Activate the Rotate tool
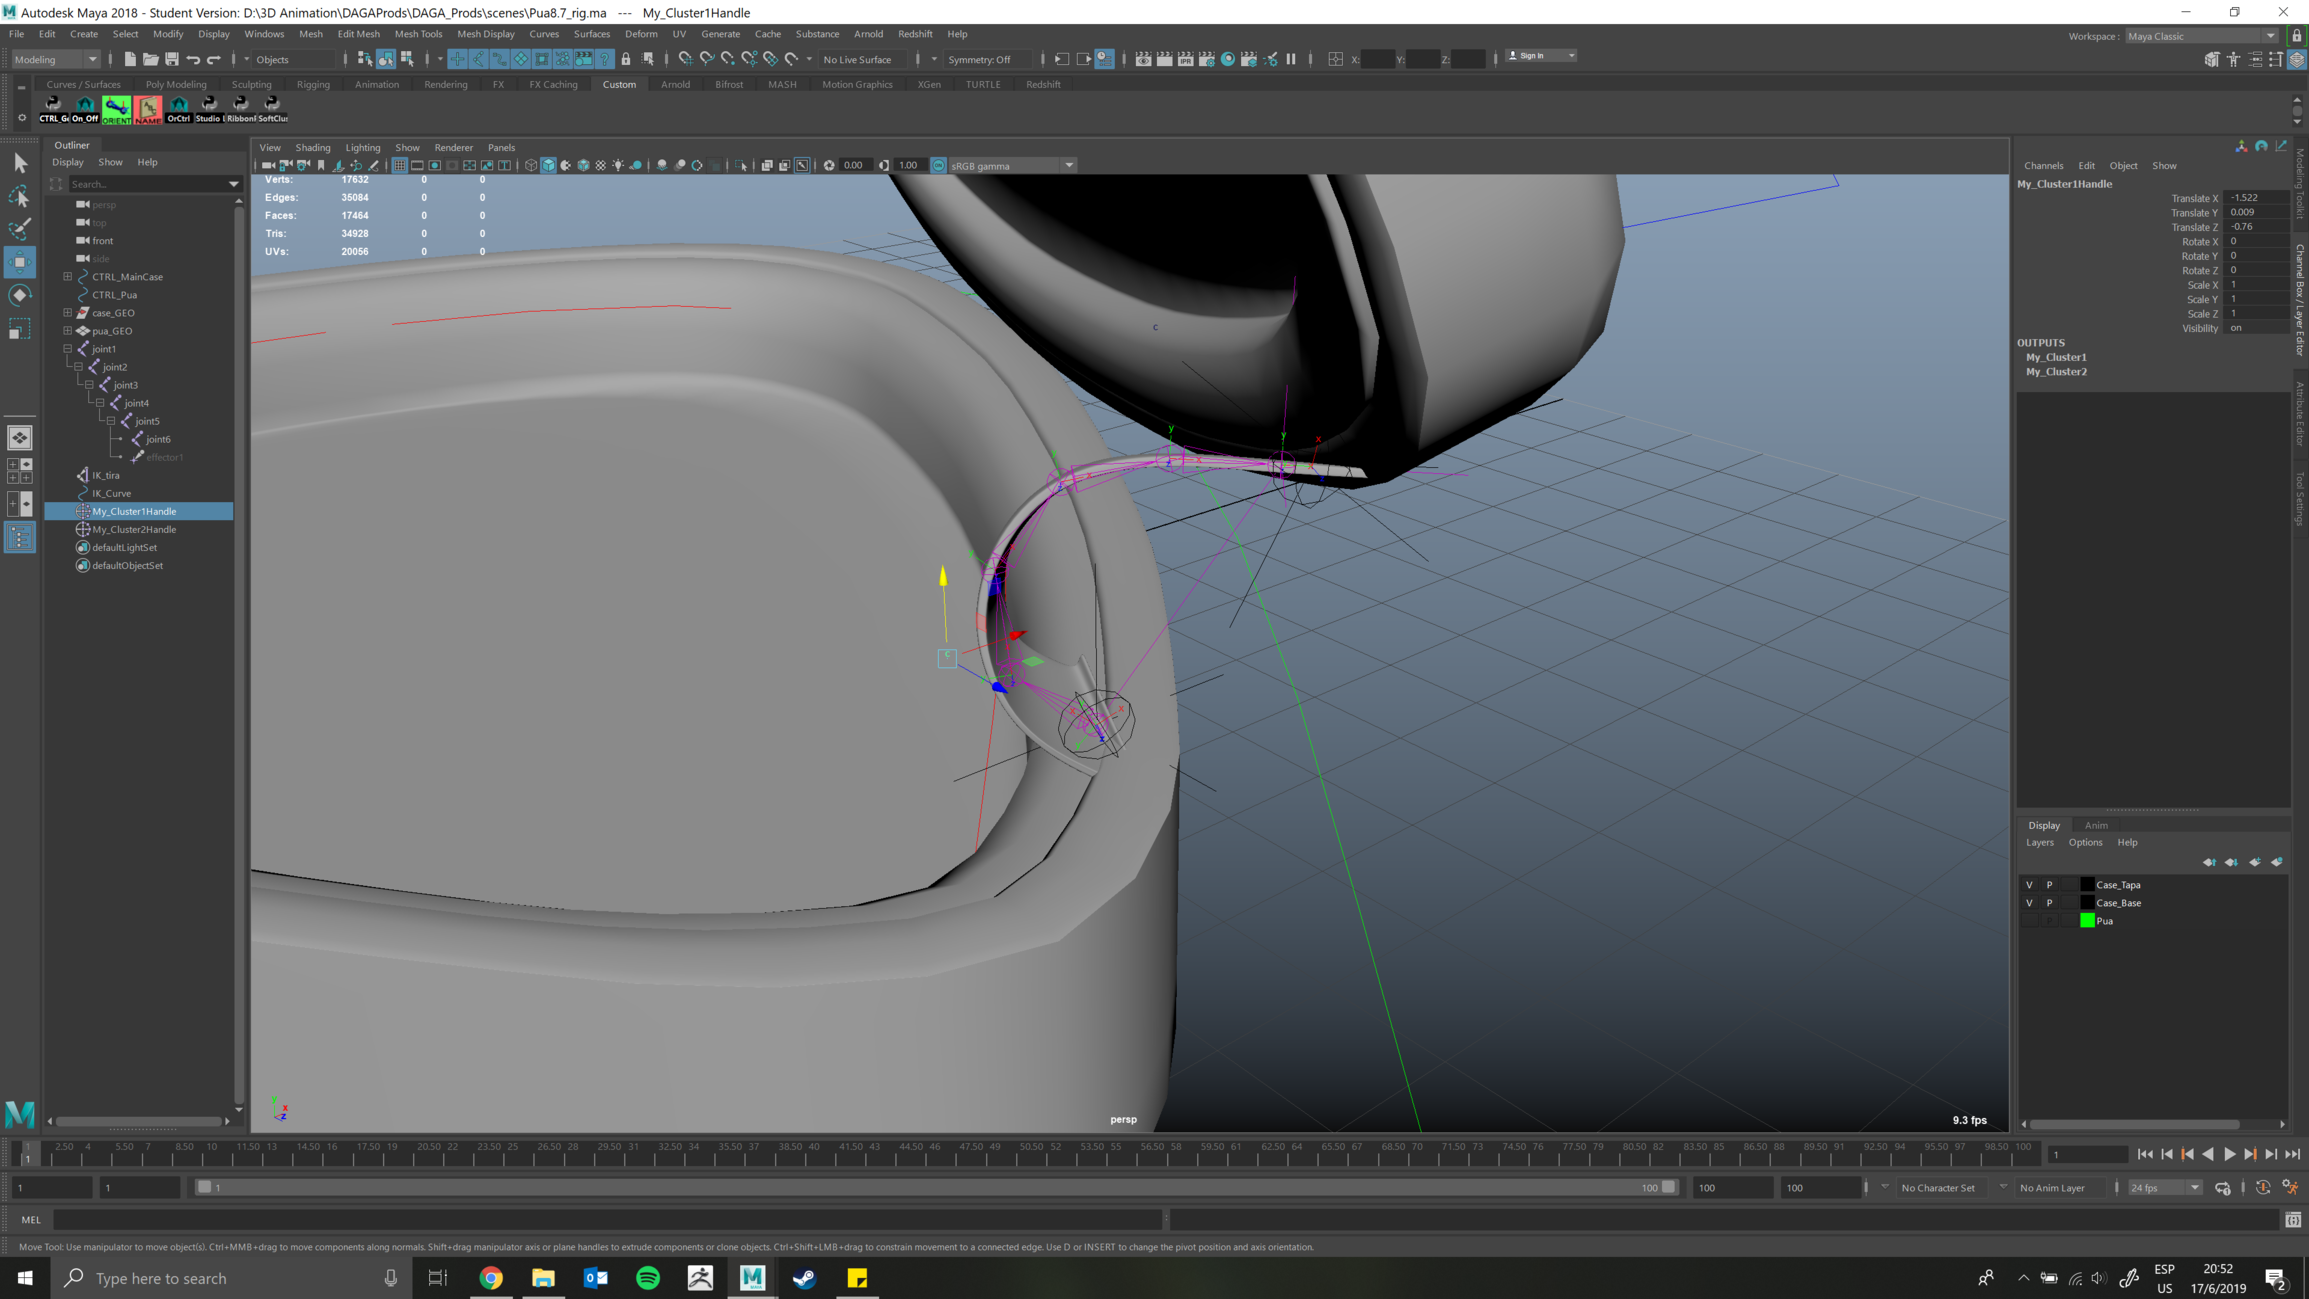Screen dimensions: 2309x1299 tap(19, 295)
